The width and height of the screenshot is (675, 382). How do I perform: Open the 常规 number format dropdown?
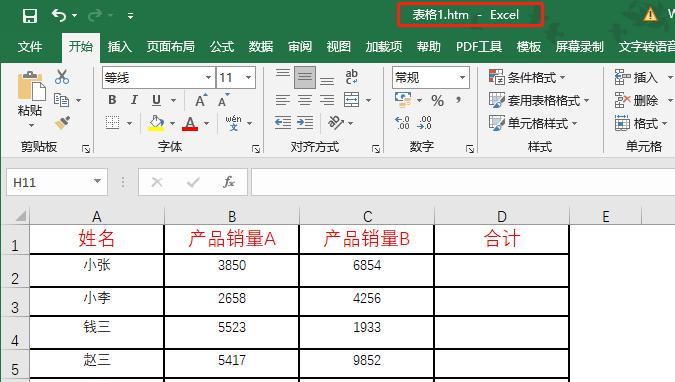[462, 78]
